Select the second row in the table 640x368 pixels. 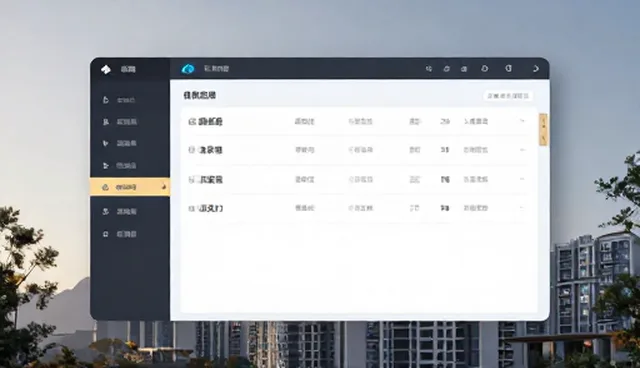[x=358, y=150]
